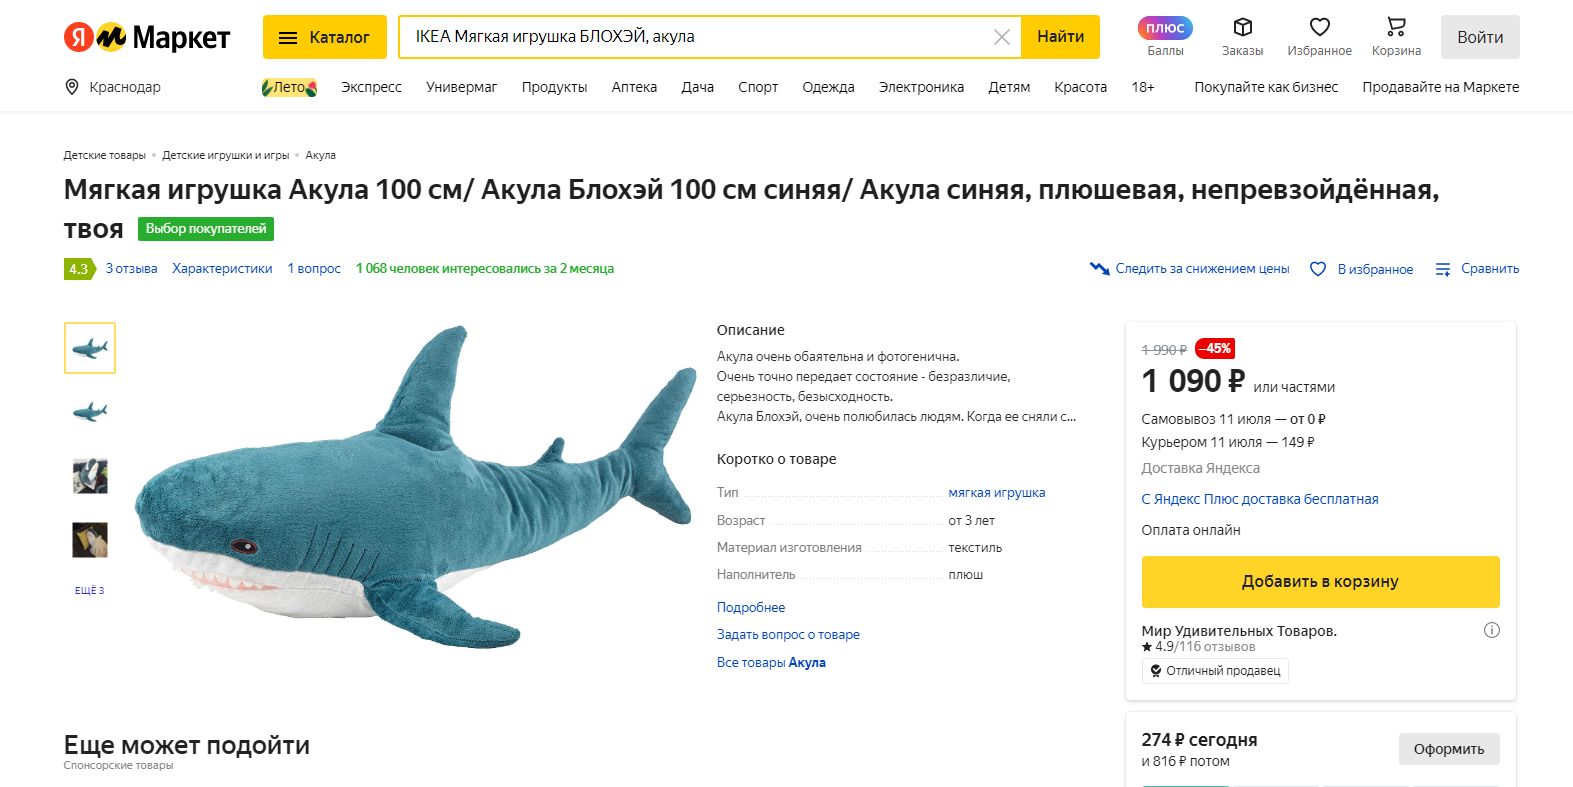Viewport: 1573px width, 787px height.
Task: Open the Заказы orders icon
Action: click(x=1241, y=27)
